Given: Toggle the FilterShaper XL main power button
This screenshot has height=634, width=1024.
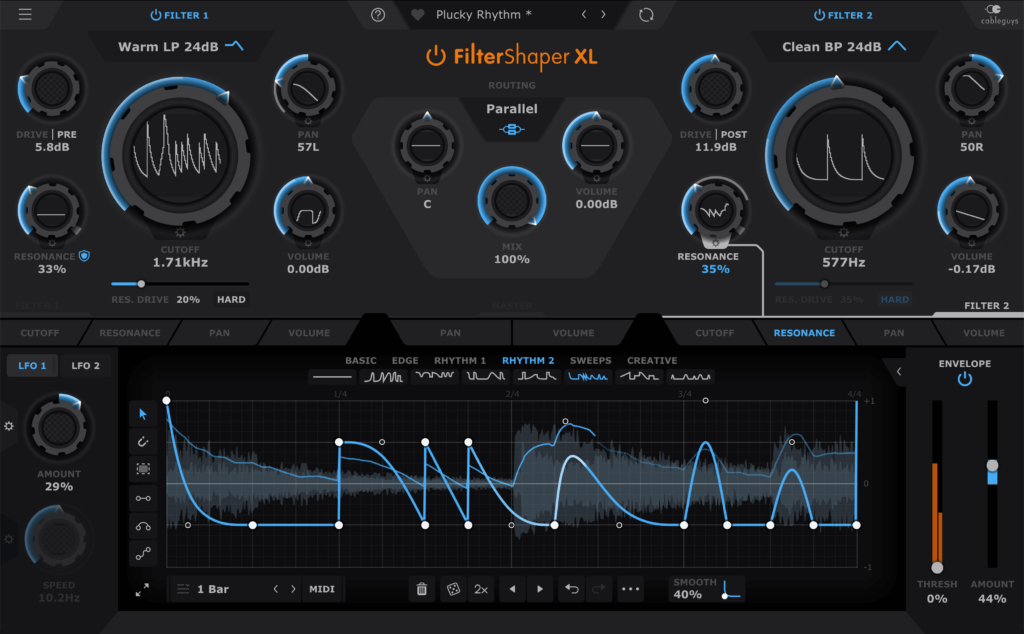Looking at the screenshot, I should tap(436, 56).
